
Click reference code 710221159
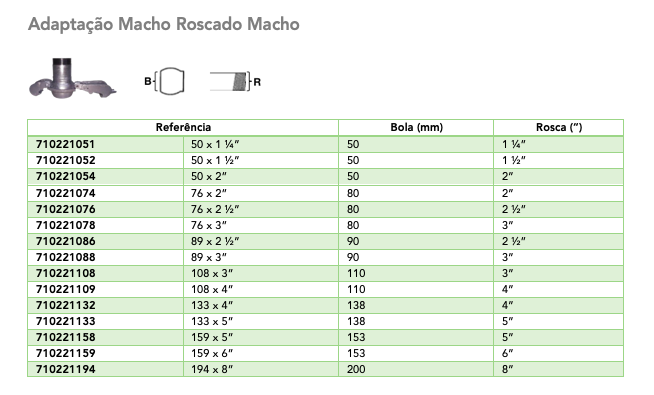65,353
